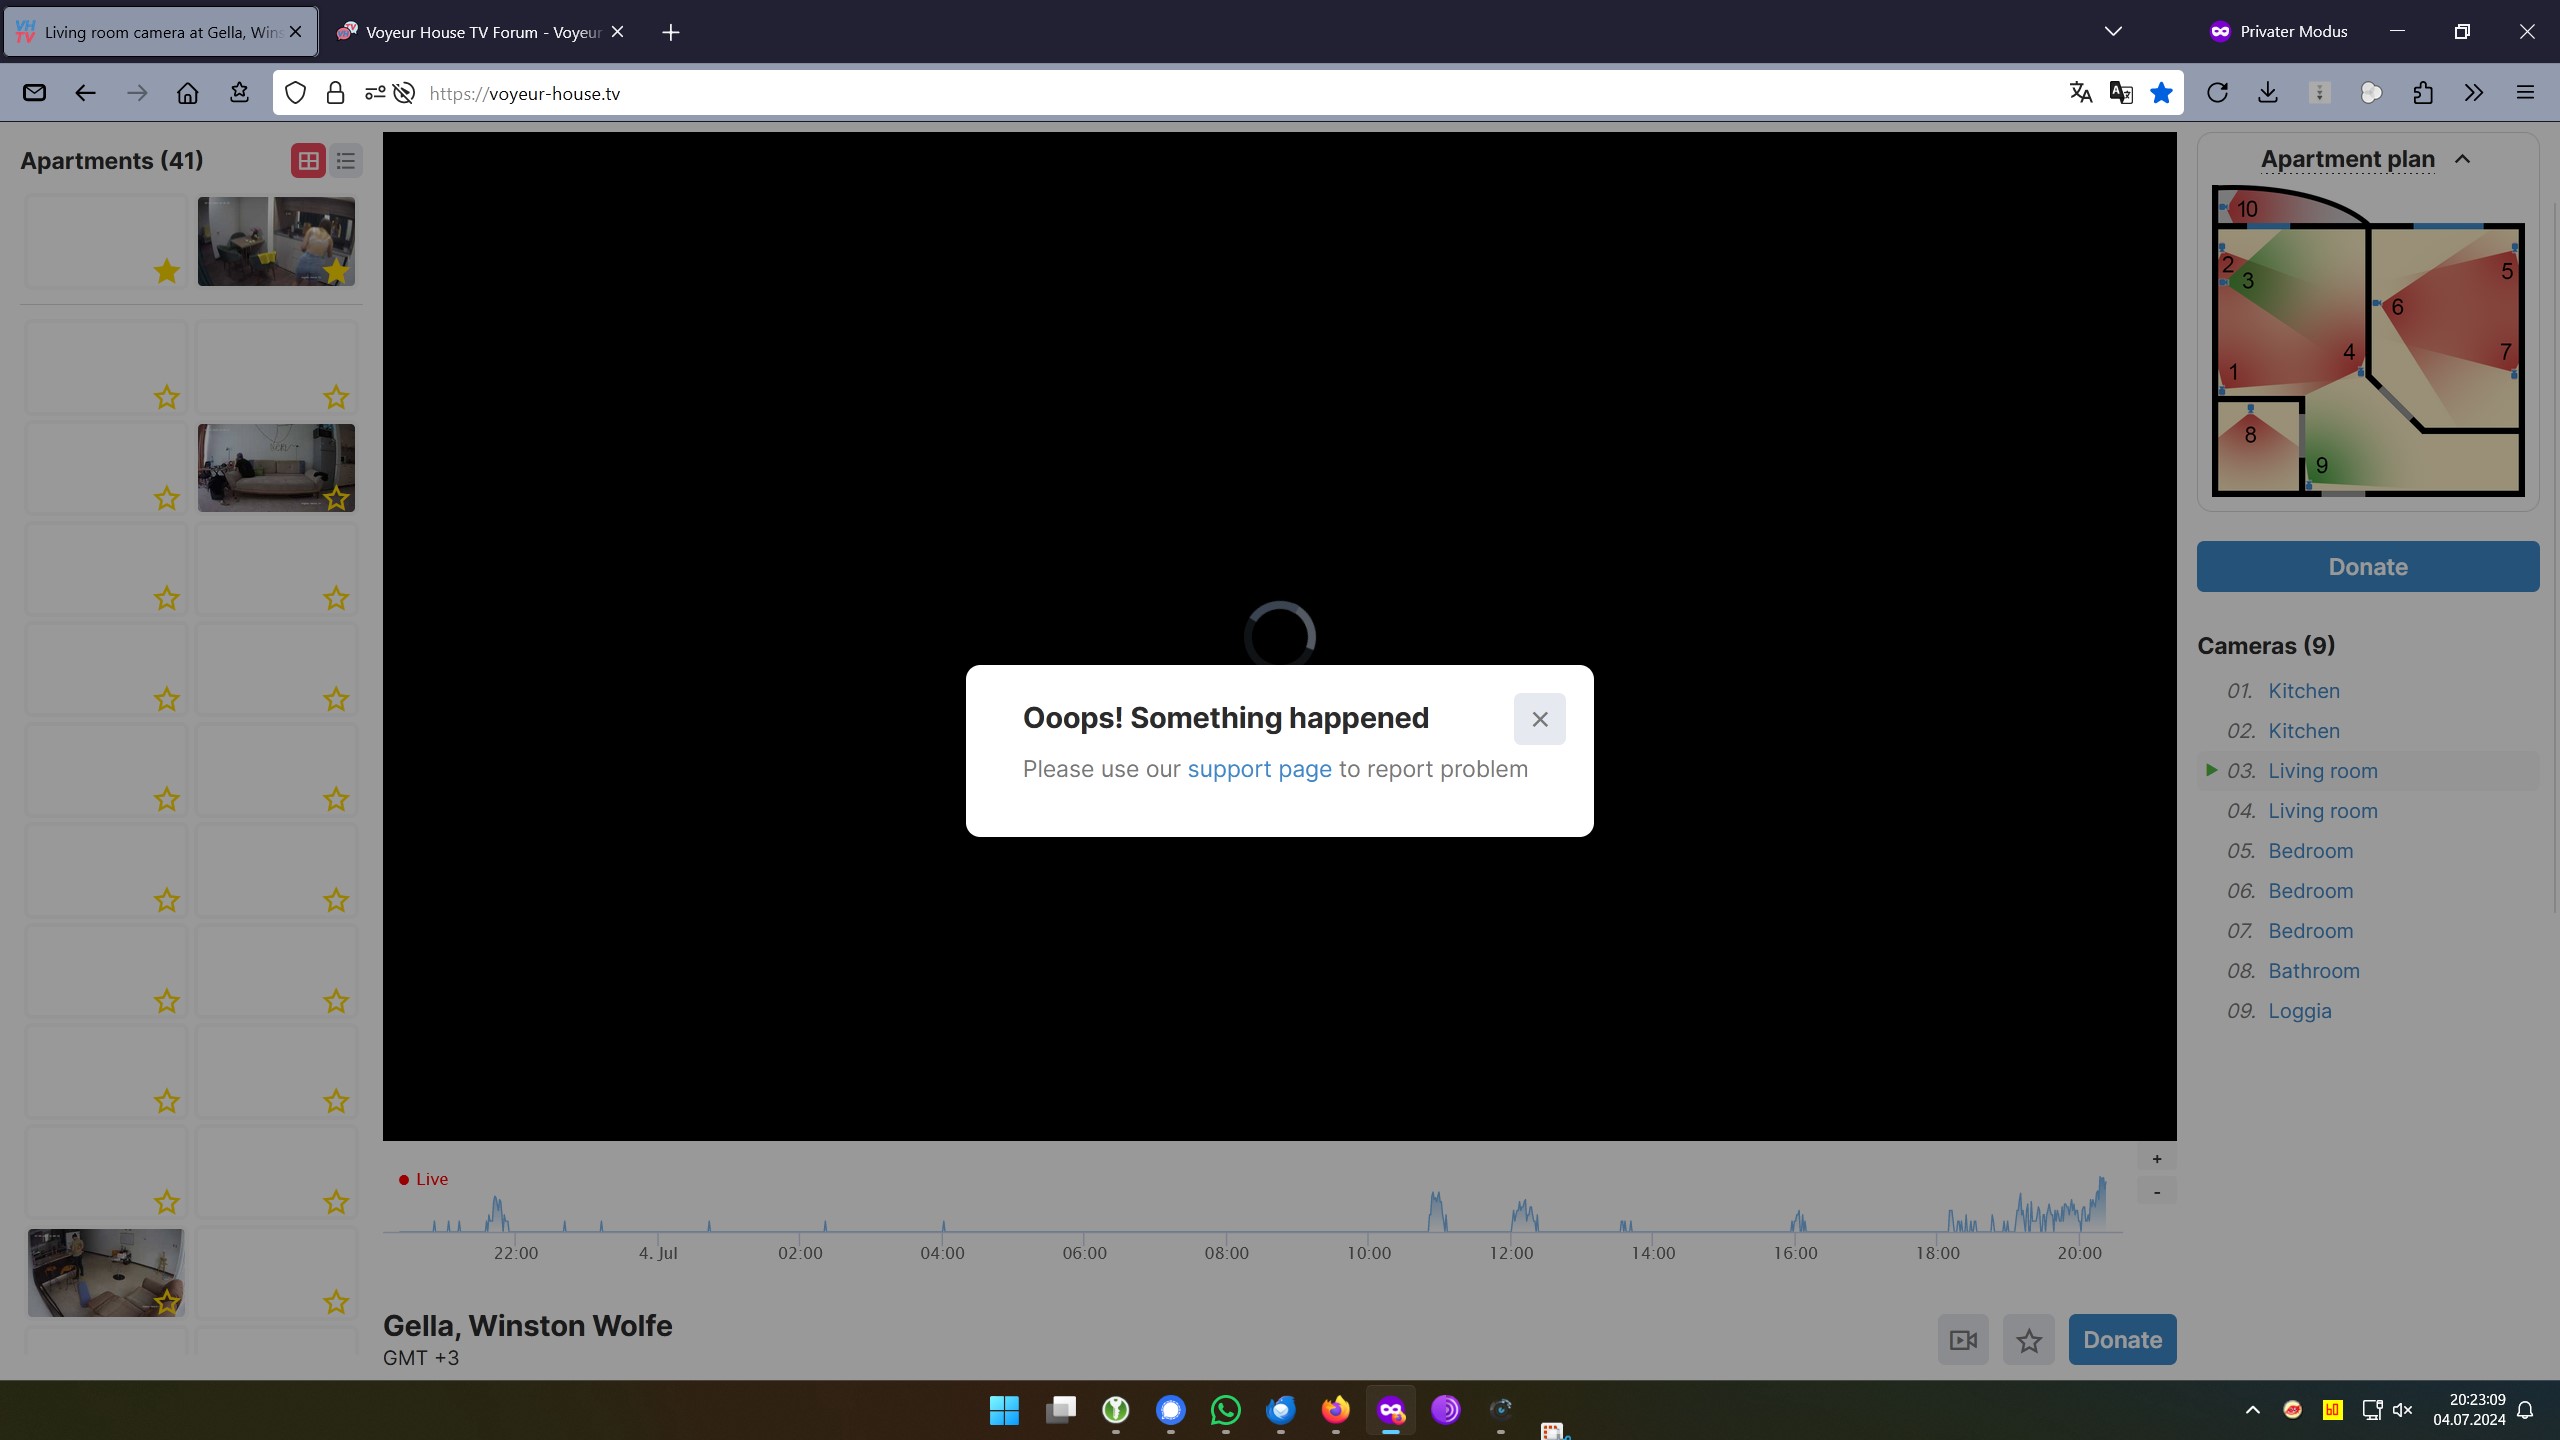
Task: Click the Firefox reload page icon
Action: (x=2217, y=93)
